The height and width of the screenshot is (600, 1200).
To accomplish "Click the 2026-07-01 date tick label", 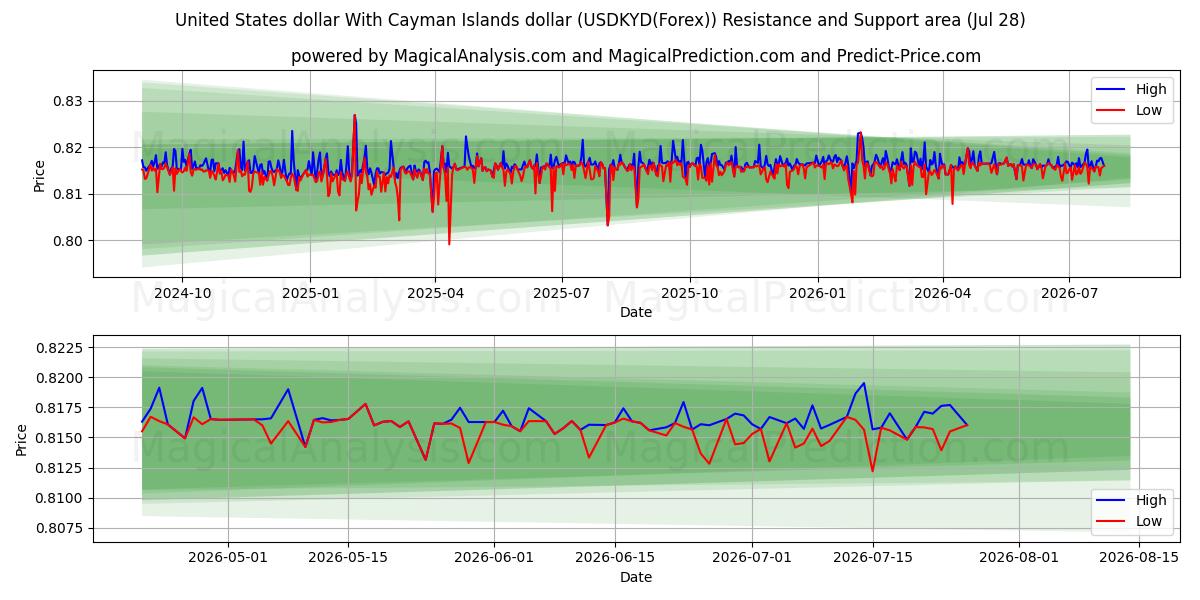I will click(751, 558).
